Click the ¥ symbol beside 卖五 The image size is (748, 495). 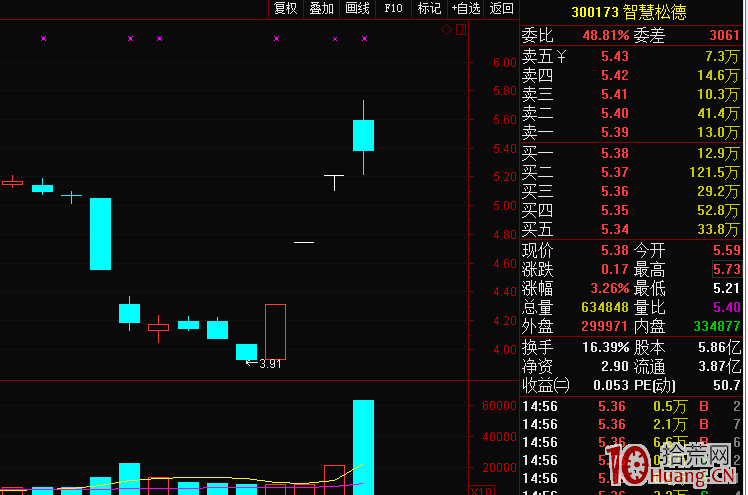[561, 57]
